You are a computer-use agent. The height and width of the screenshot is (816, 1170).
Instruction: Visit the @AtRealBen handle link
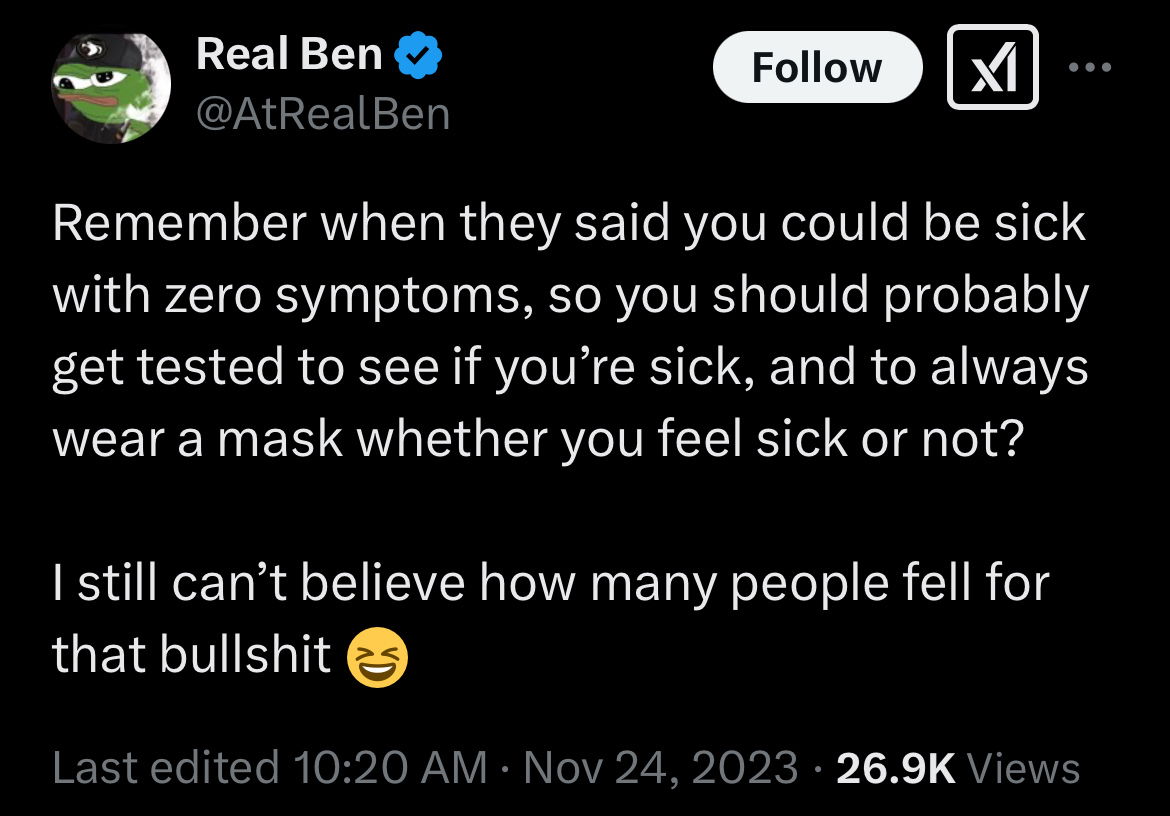point(323,114)
